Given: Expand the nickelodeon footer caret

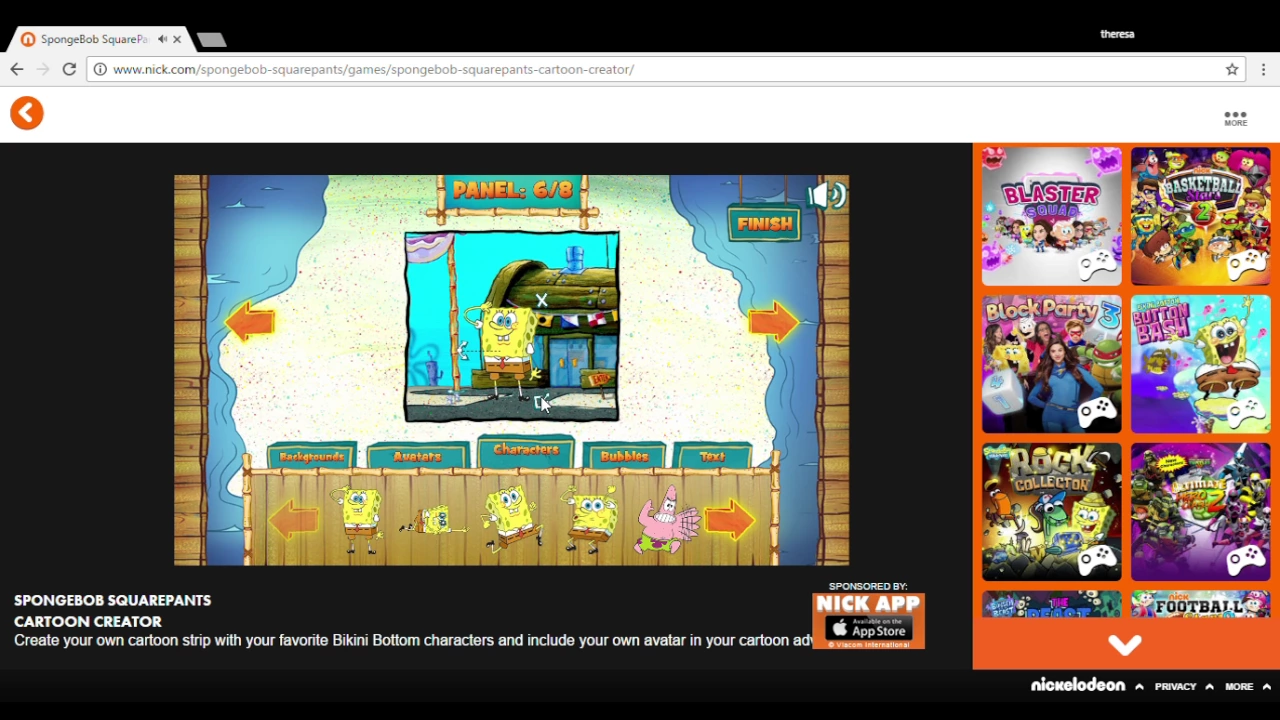Looking at the screenshot, I should point(1139,687).
